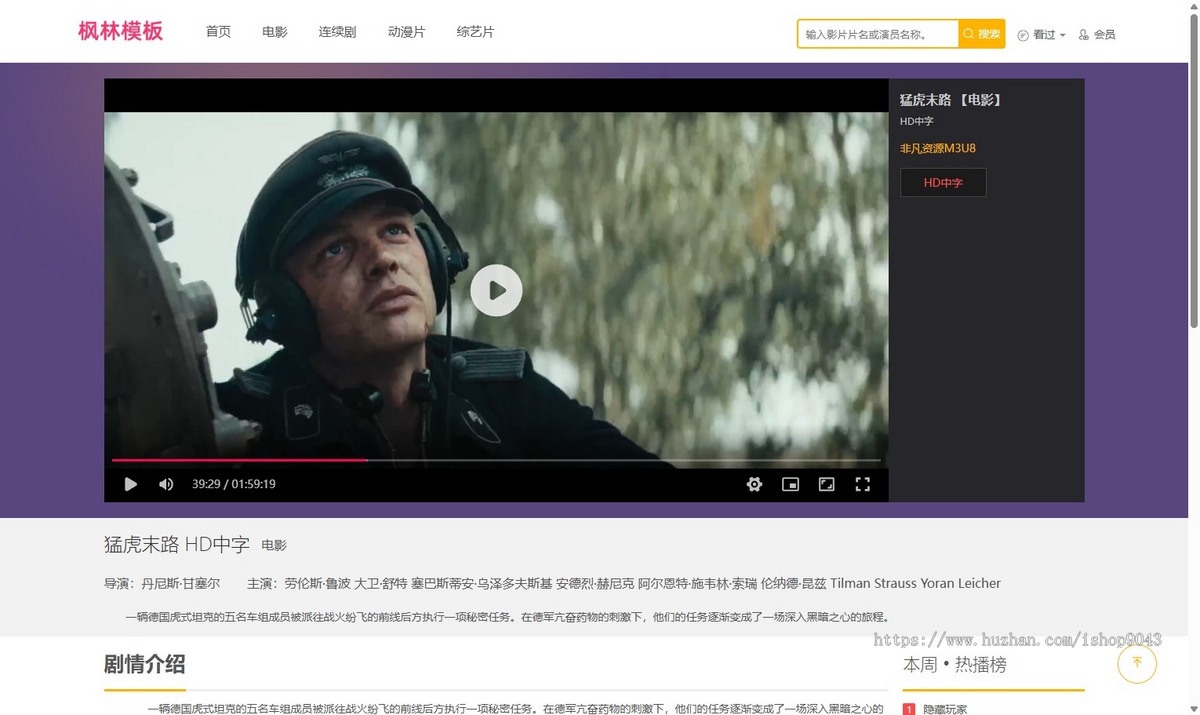Click the magnifier icon in search button
The image size is (1200, 715).
click(968, 34)
